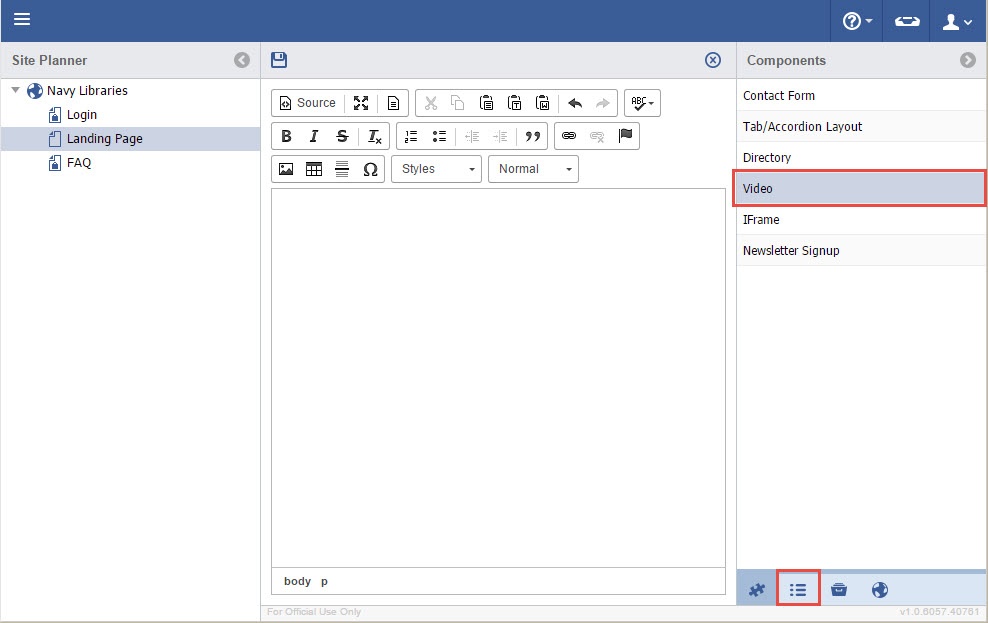Toggle italic text formatting

[314, 136]
